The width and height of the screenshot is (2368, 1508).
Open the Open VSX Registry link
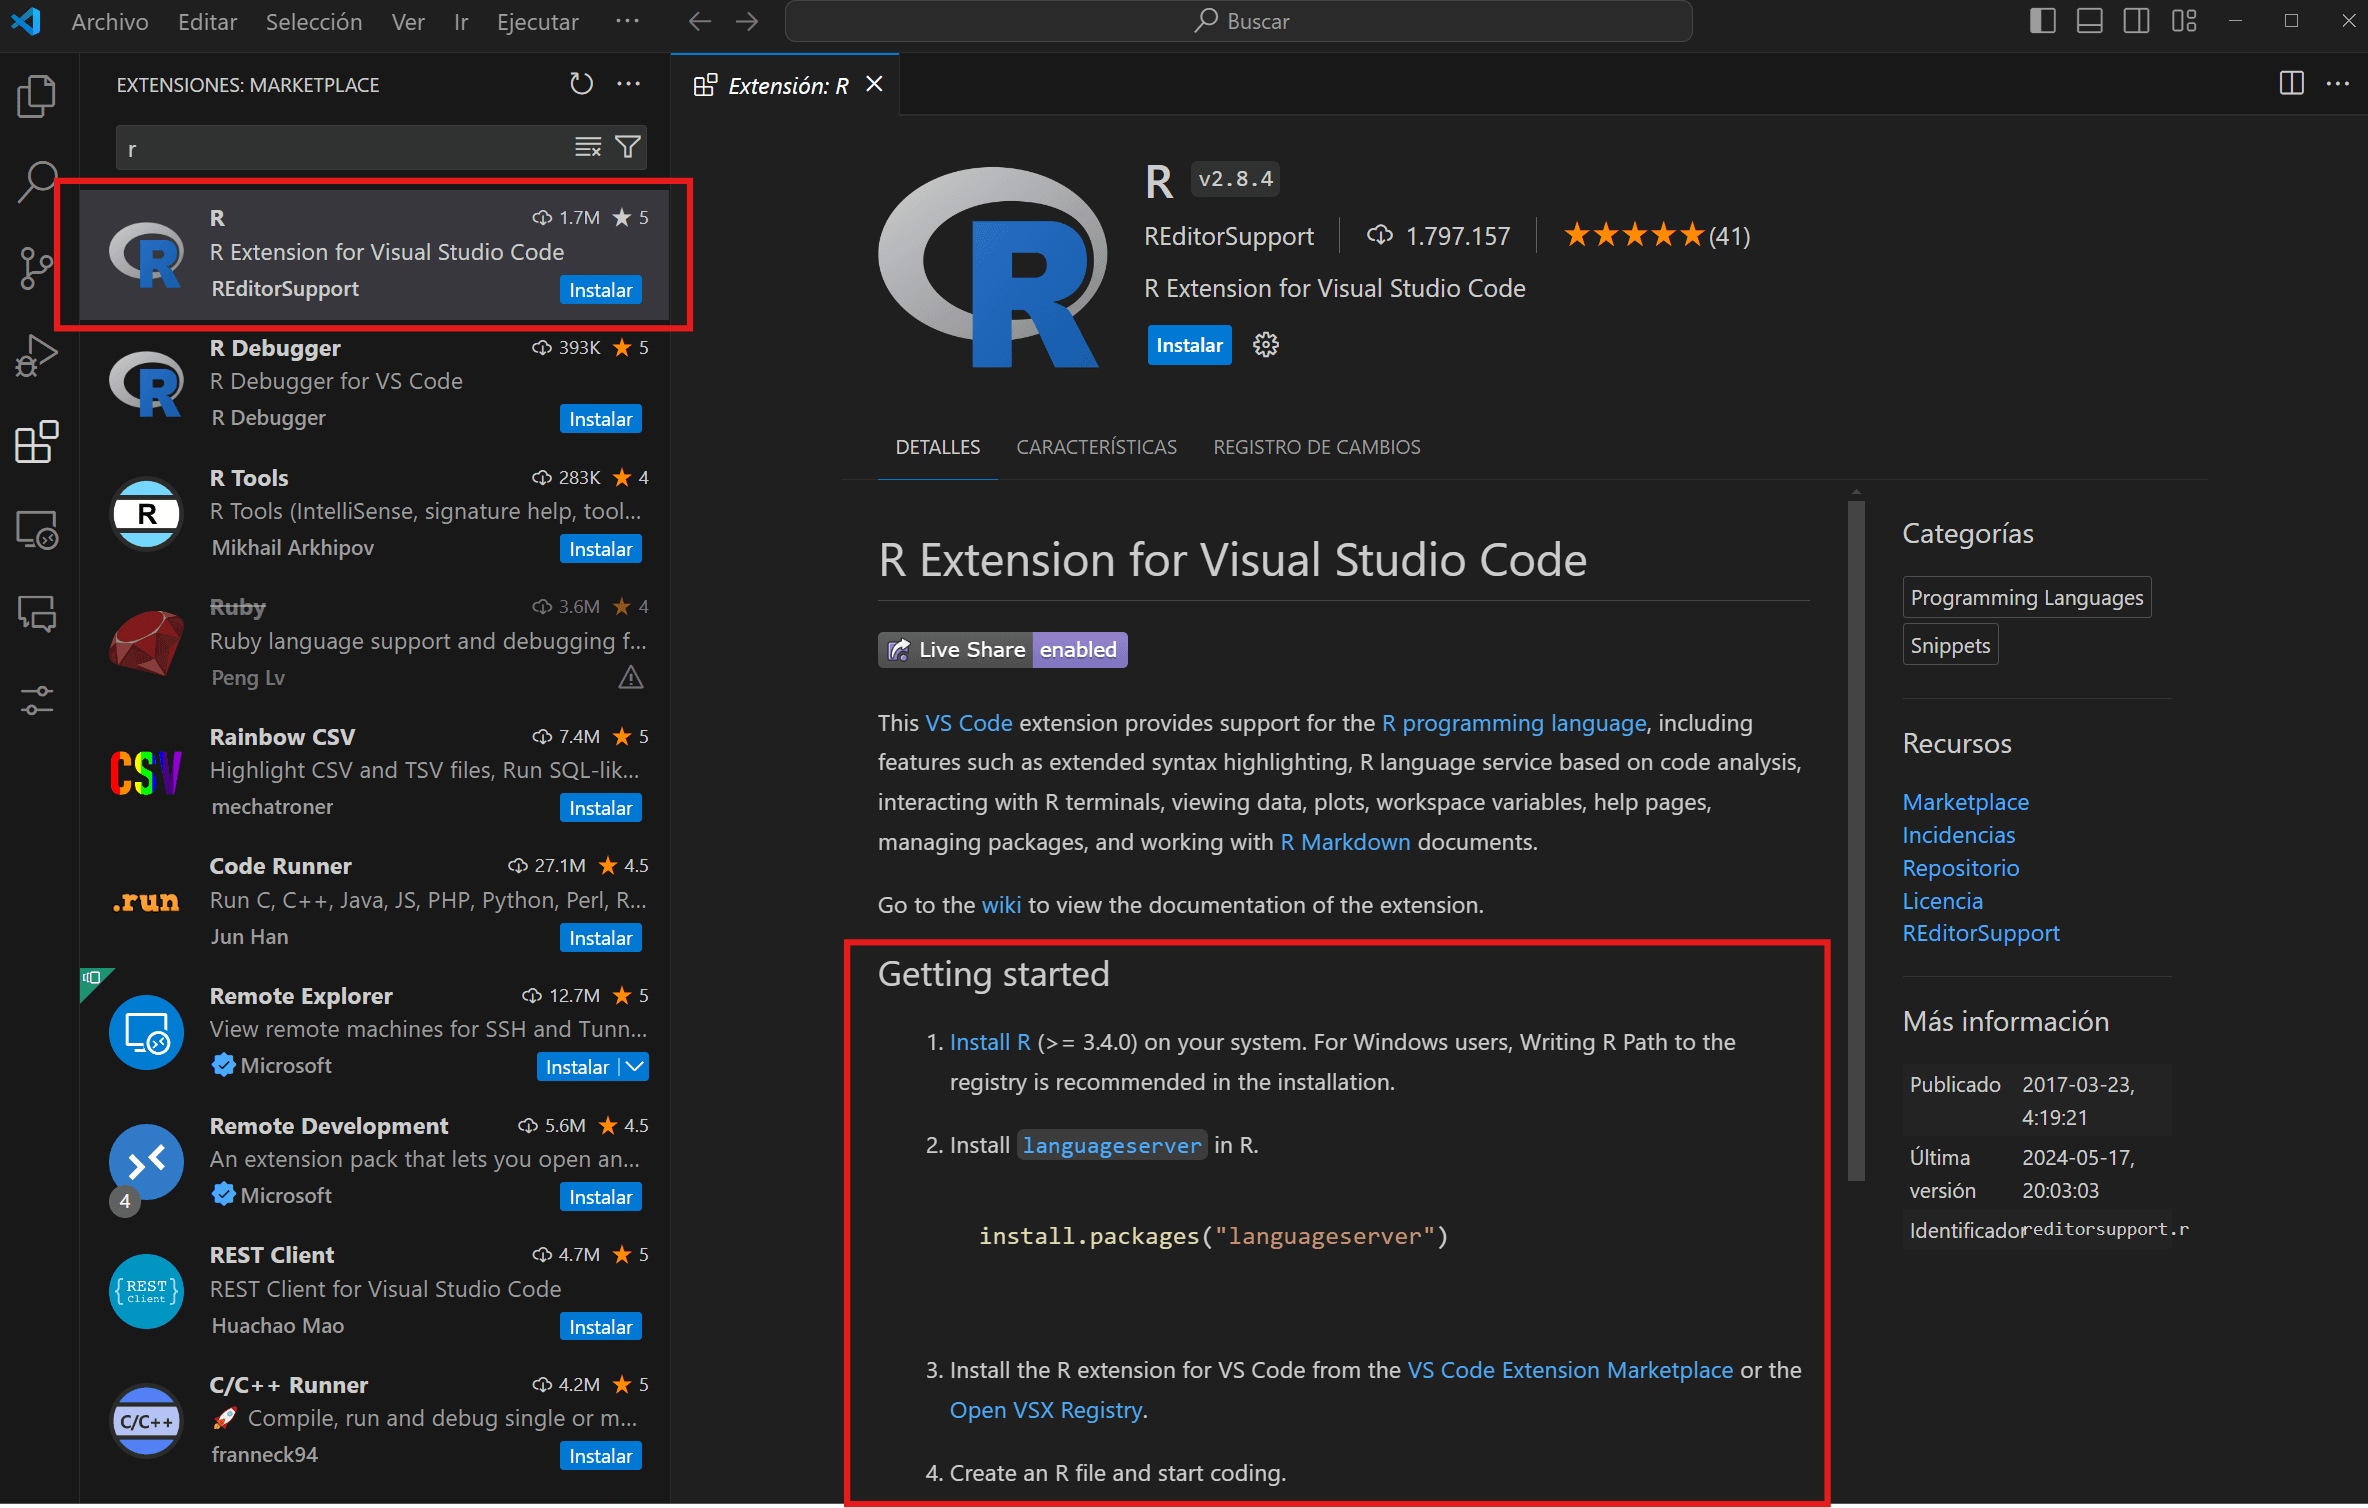coord(1046,1410)
